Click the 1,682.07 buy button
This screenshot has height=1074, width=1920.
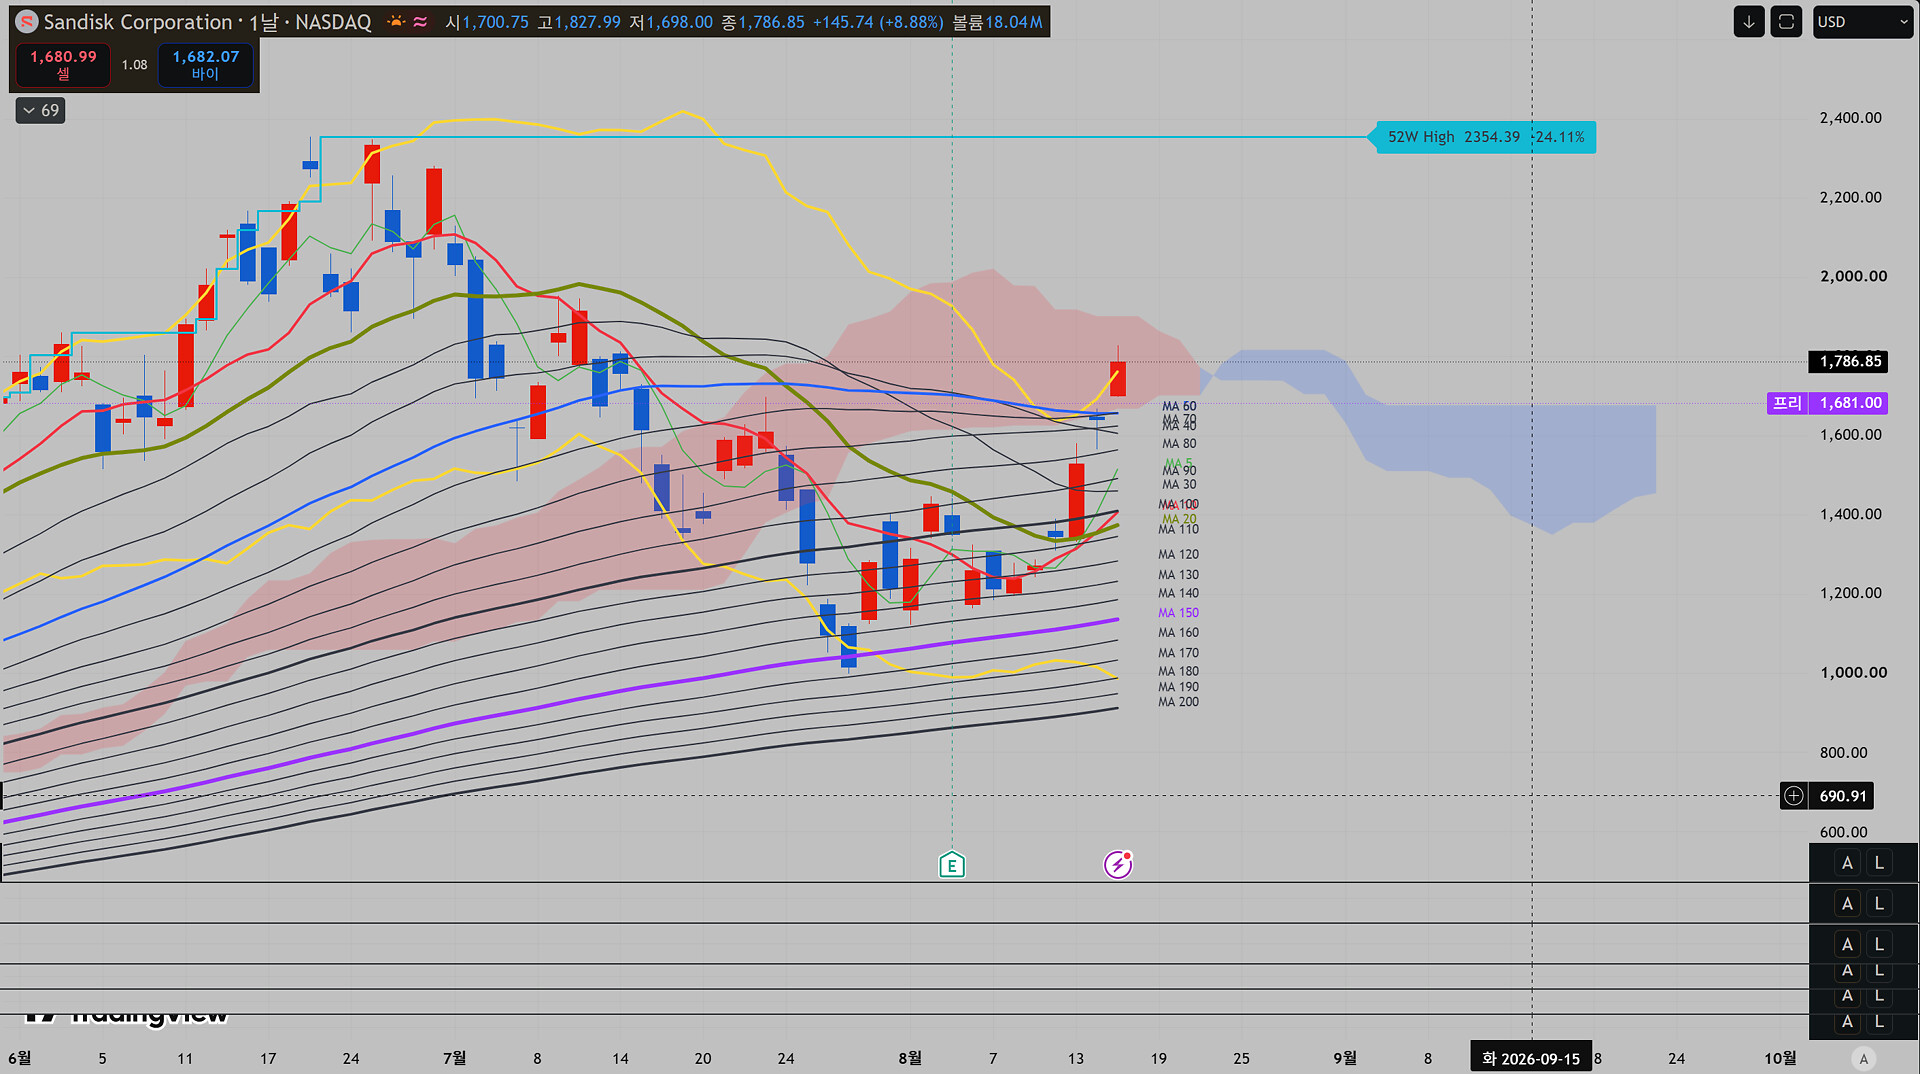(205, 64)
